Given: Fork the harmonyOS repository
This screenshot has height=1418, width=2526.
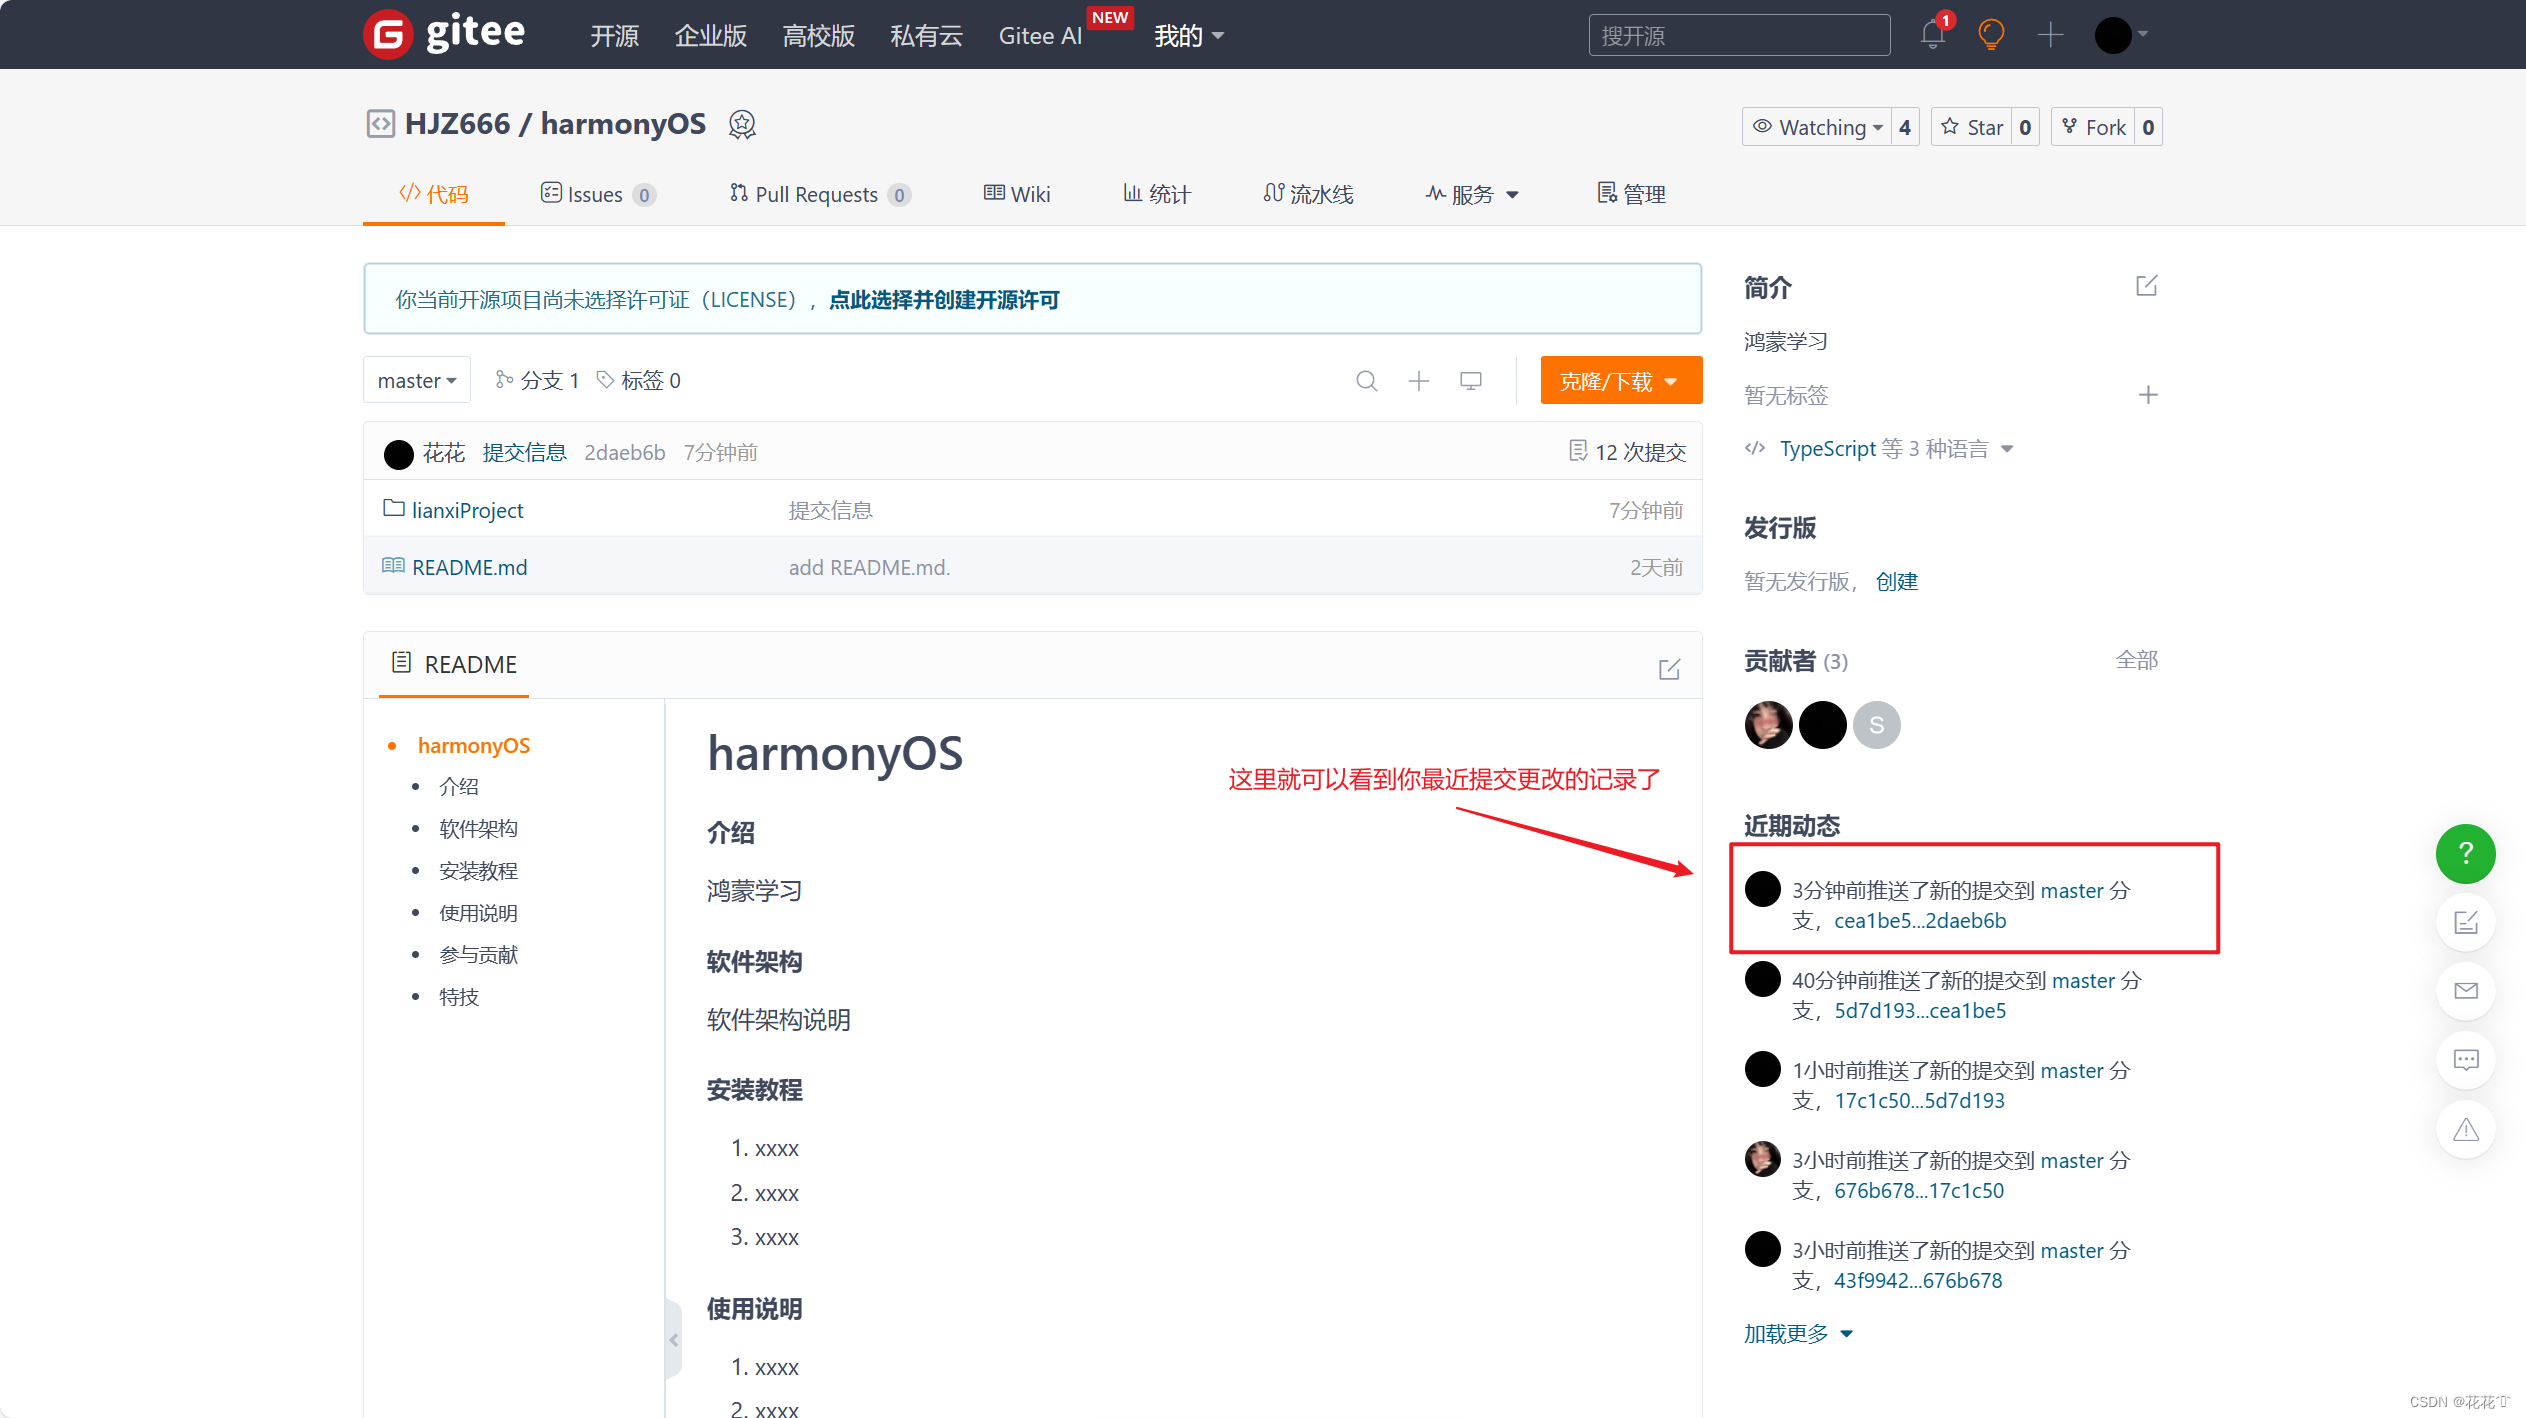Looking at the screenshot, I should 2093,127.
